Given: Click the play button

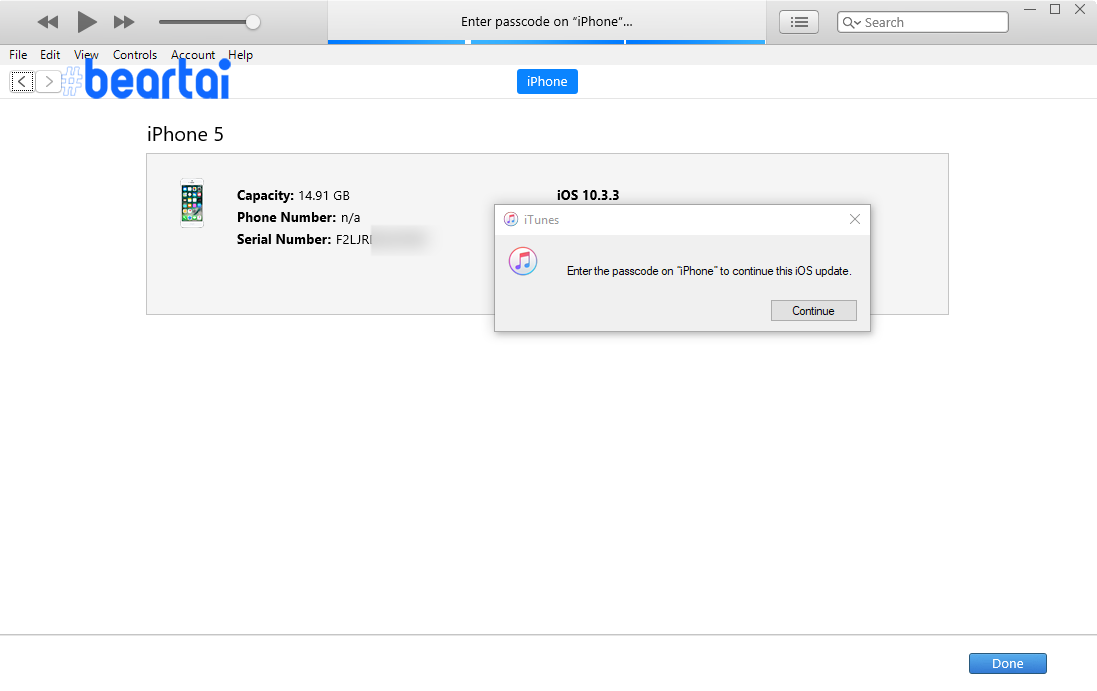Looking at the screenshot, I should pyautogui.click(x=87, y=22).
